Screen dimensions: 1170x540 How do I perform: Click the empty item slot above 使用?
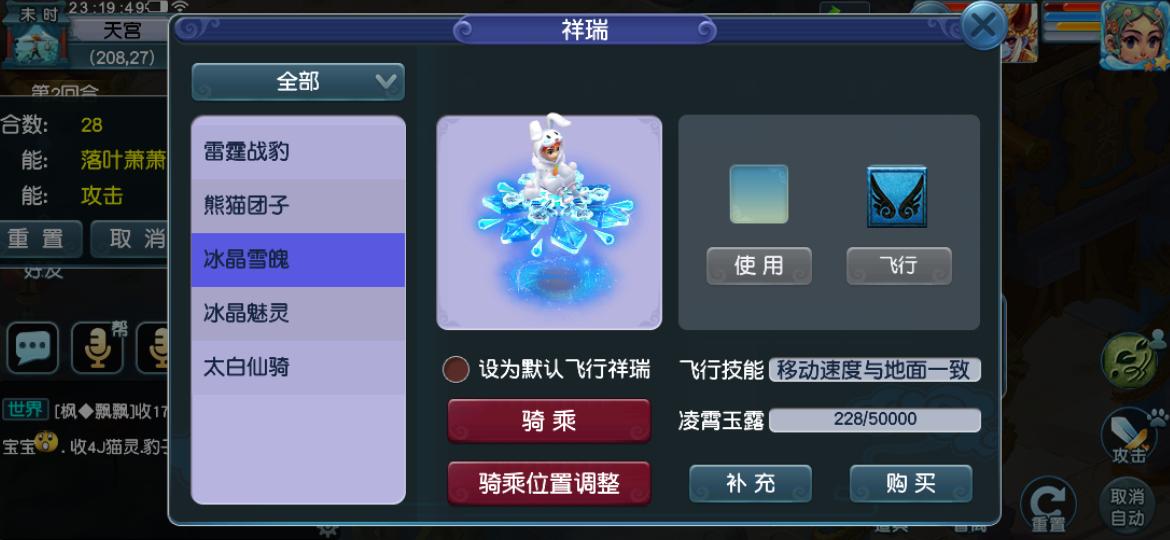pyautogui.click(x=759, y=195)
